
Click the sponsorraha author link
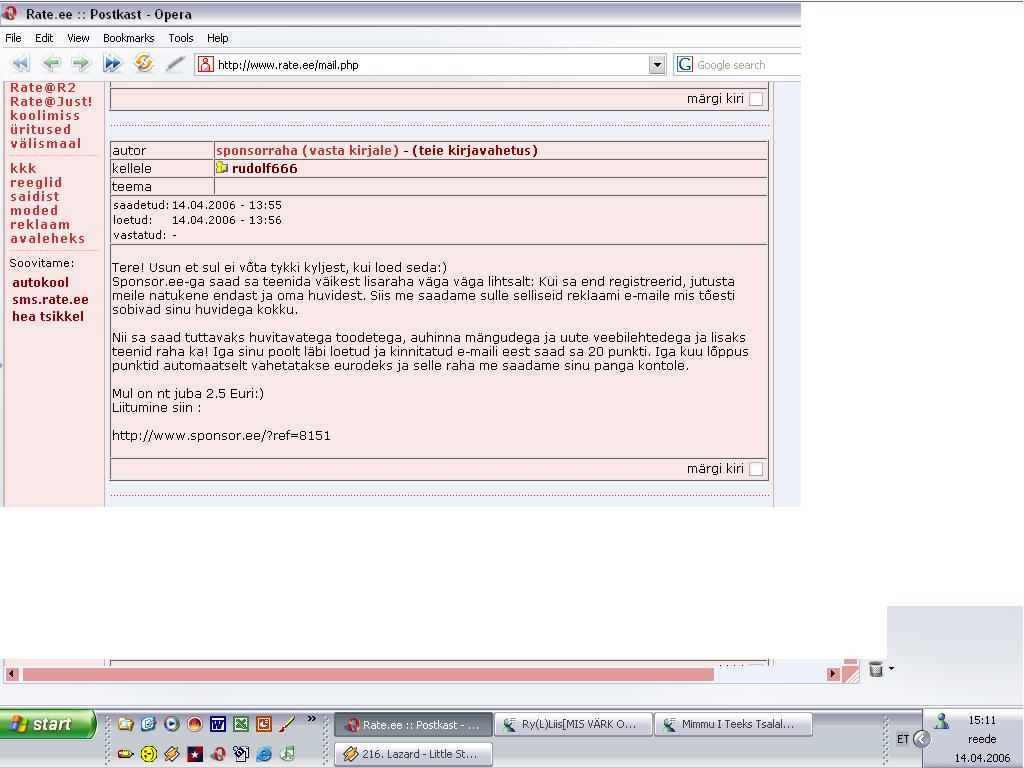click(257, 150)
